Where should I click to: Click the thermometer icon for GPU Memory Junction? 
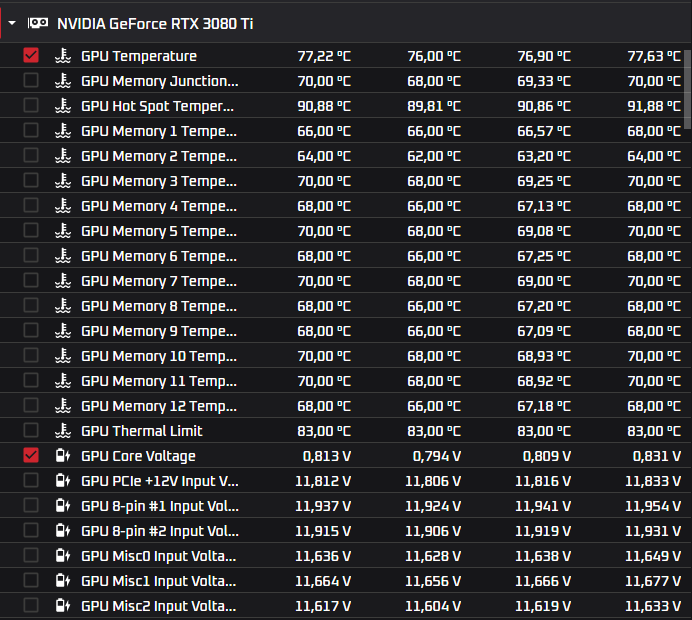pyautogui.click(x=63, y=81)
